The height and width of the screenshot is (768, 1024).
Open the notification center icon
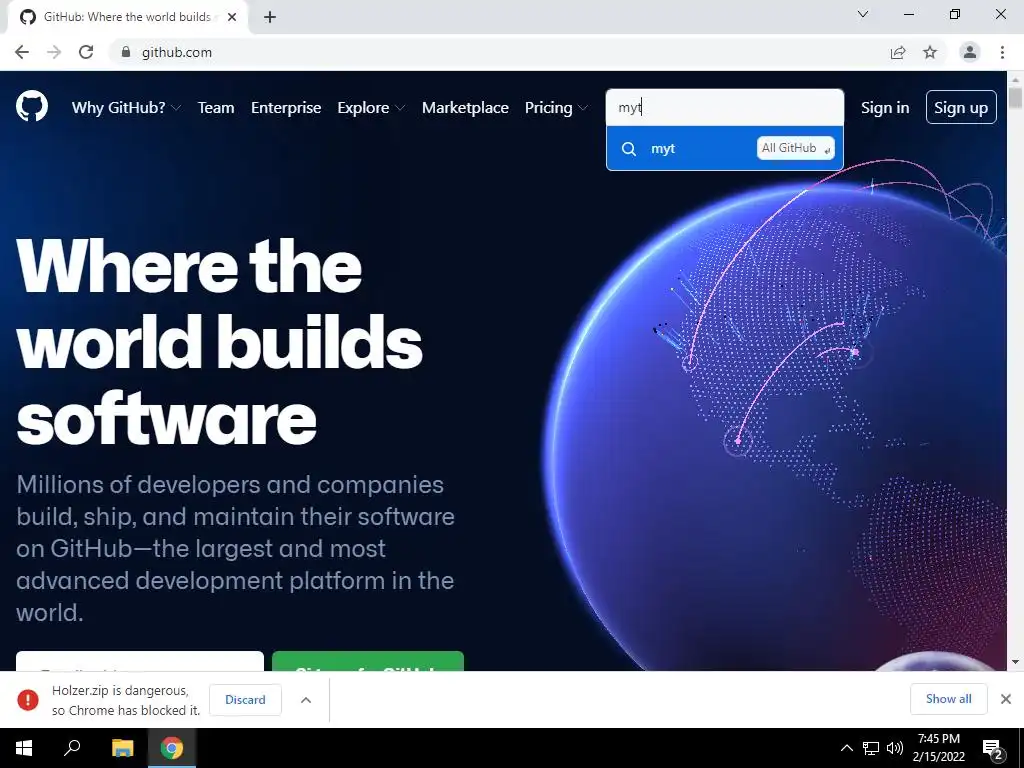[993, 748]
